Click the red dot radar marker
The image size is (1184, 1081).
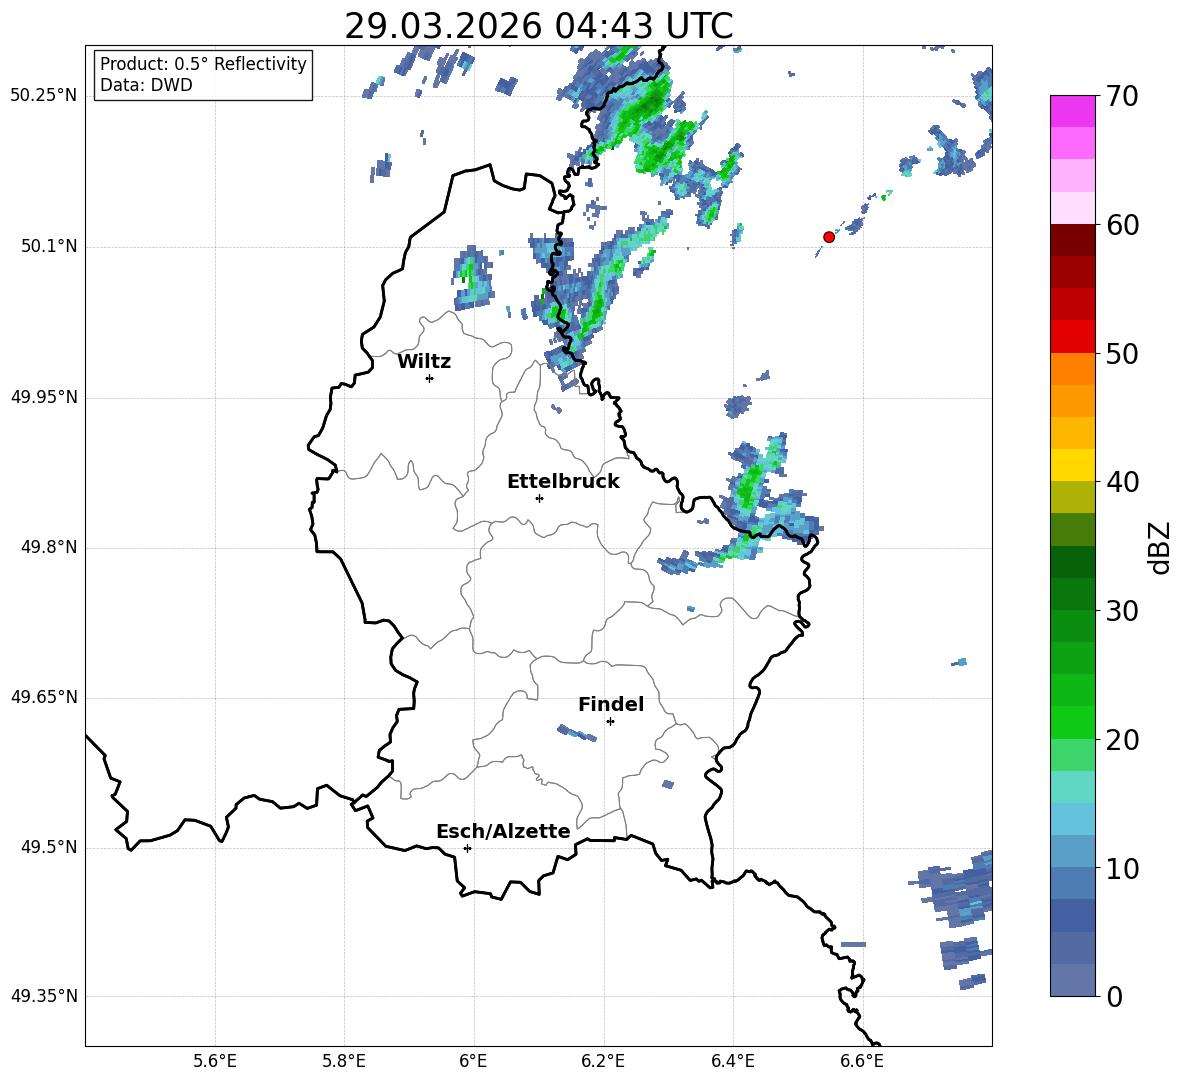coord(828,237)
